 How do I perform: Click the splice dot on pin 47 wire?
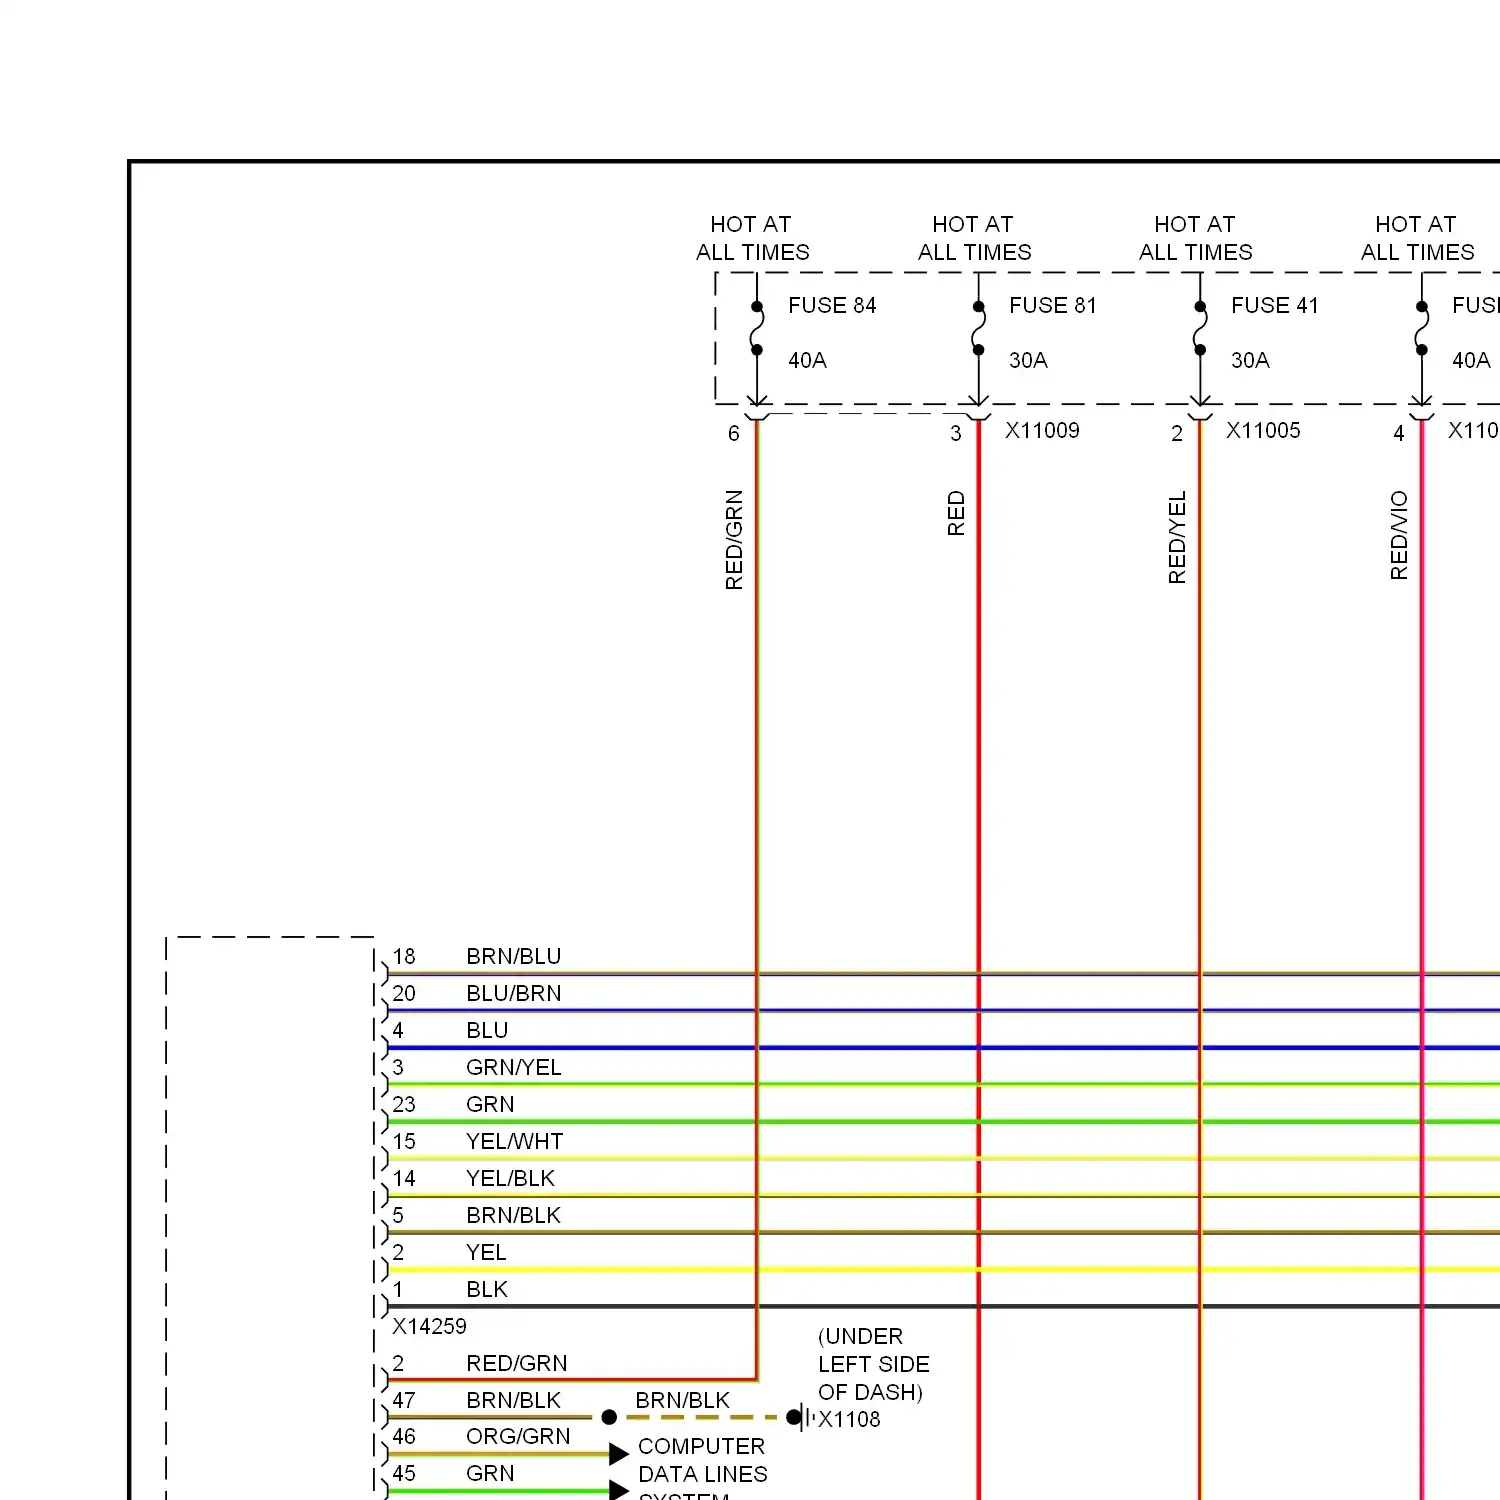[x=609, y=1417]
